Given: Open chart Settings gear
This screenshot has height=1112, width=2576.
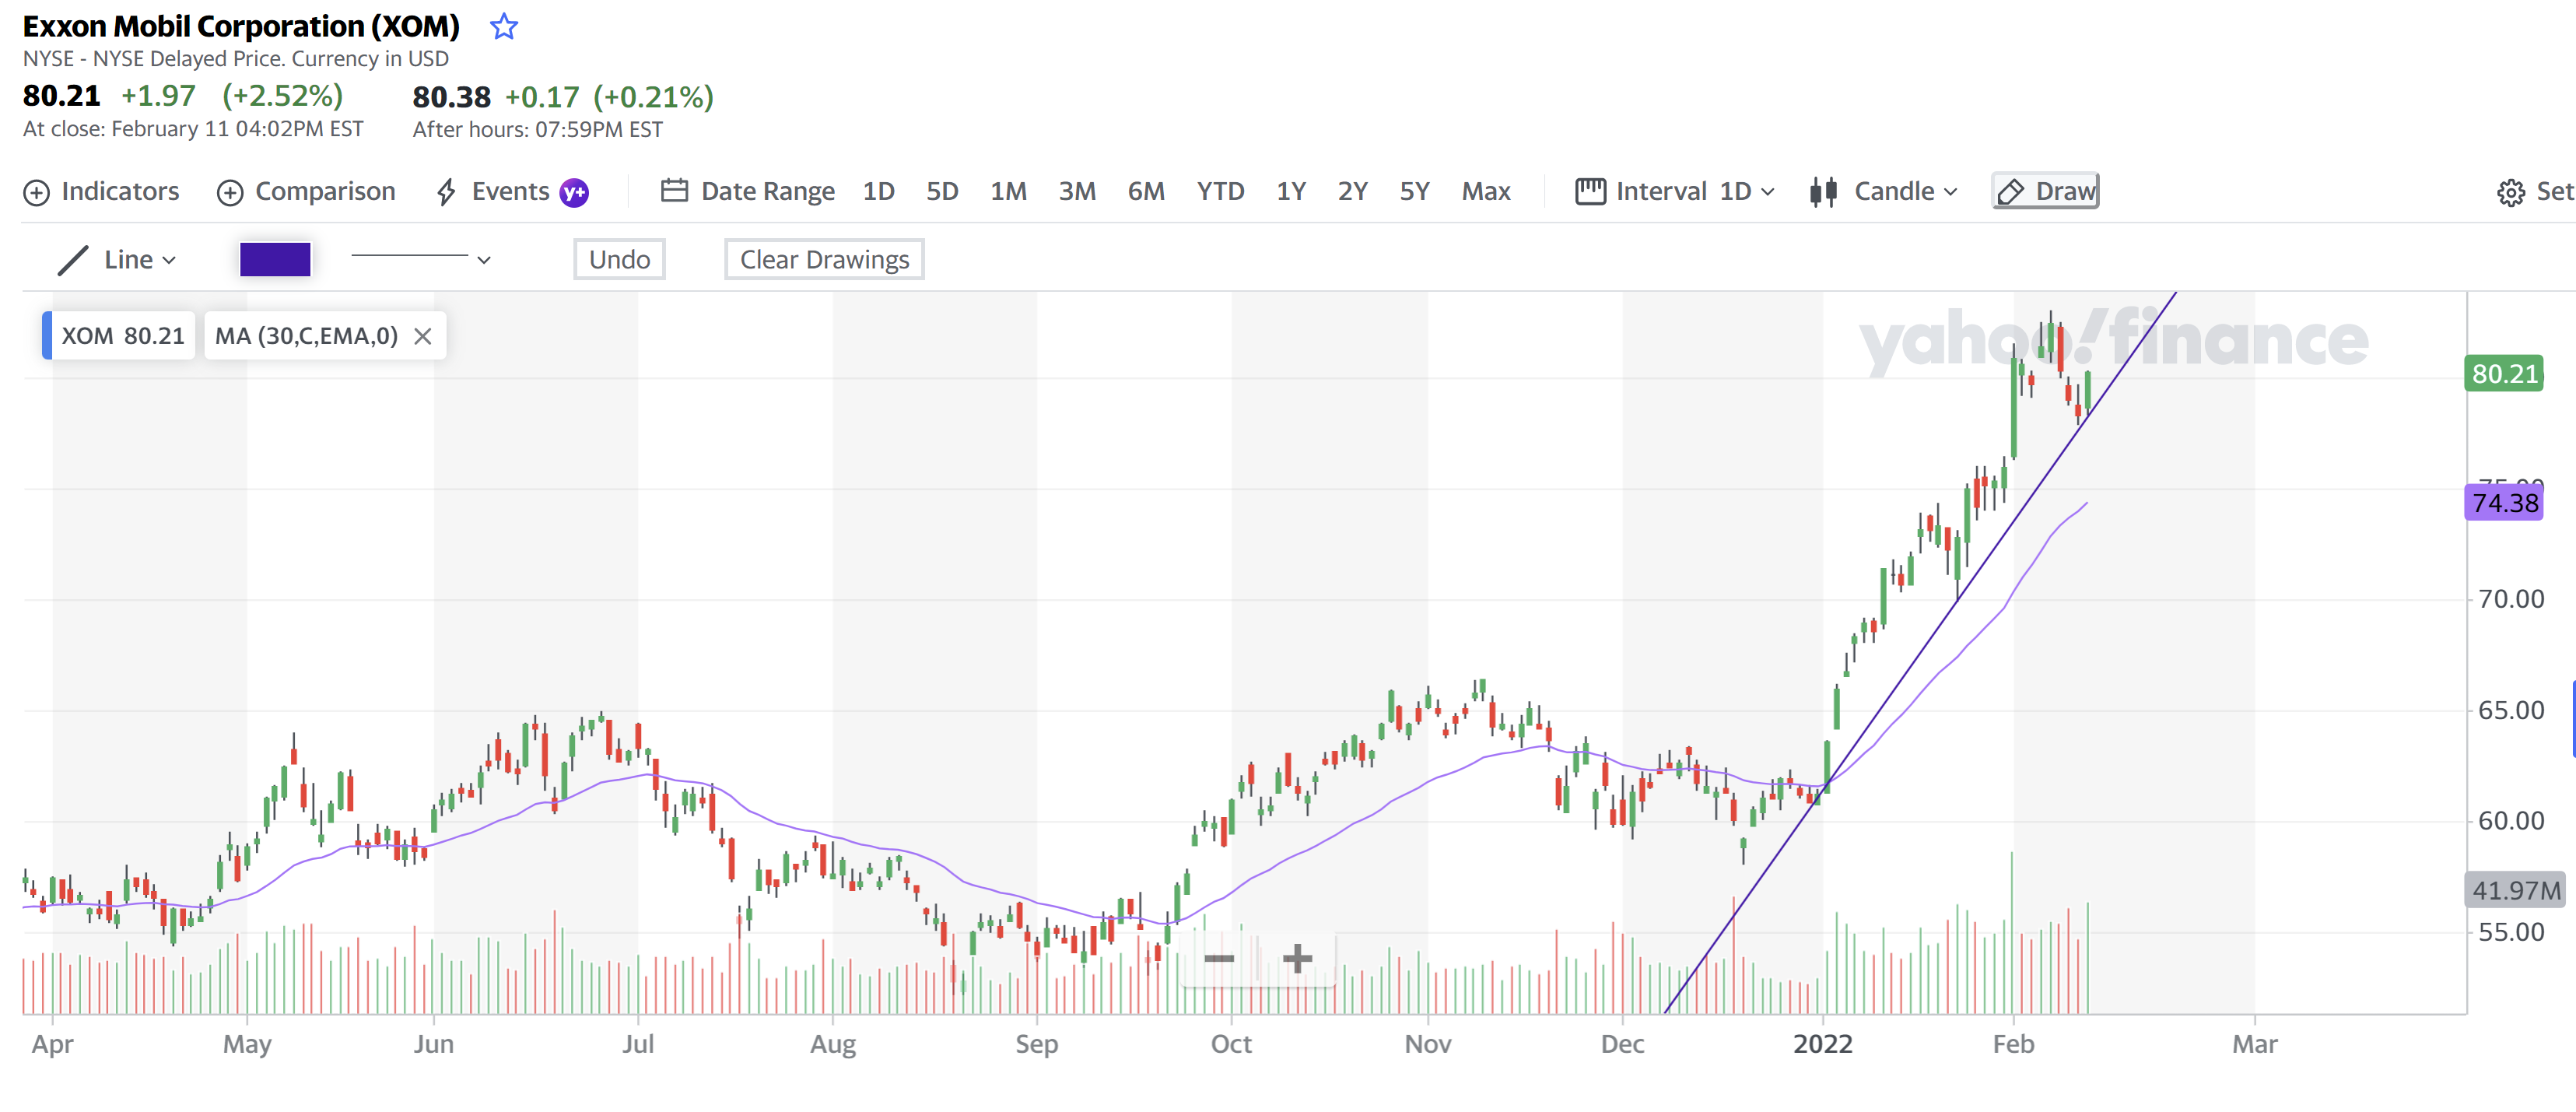Looking at the screenshot, I should tap(2534, 191).
